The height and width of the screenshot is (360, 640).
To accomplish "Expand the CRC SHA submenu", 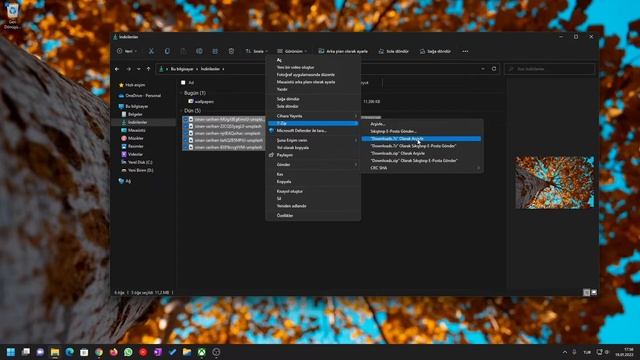I will coord(422,168).
